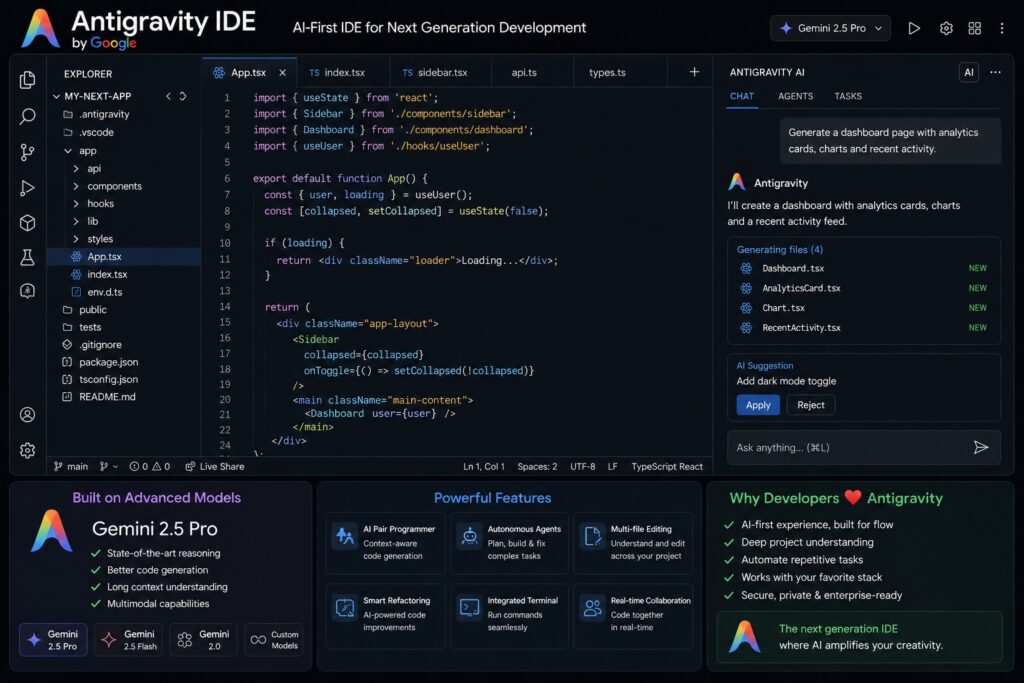Reject the AI suggestion

pos(810,405)
